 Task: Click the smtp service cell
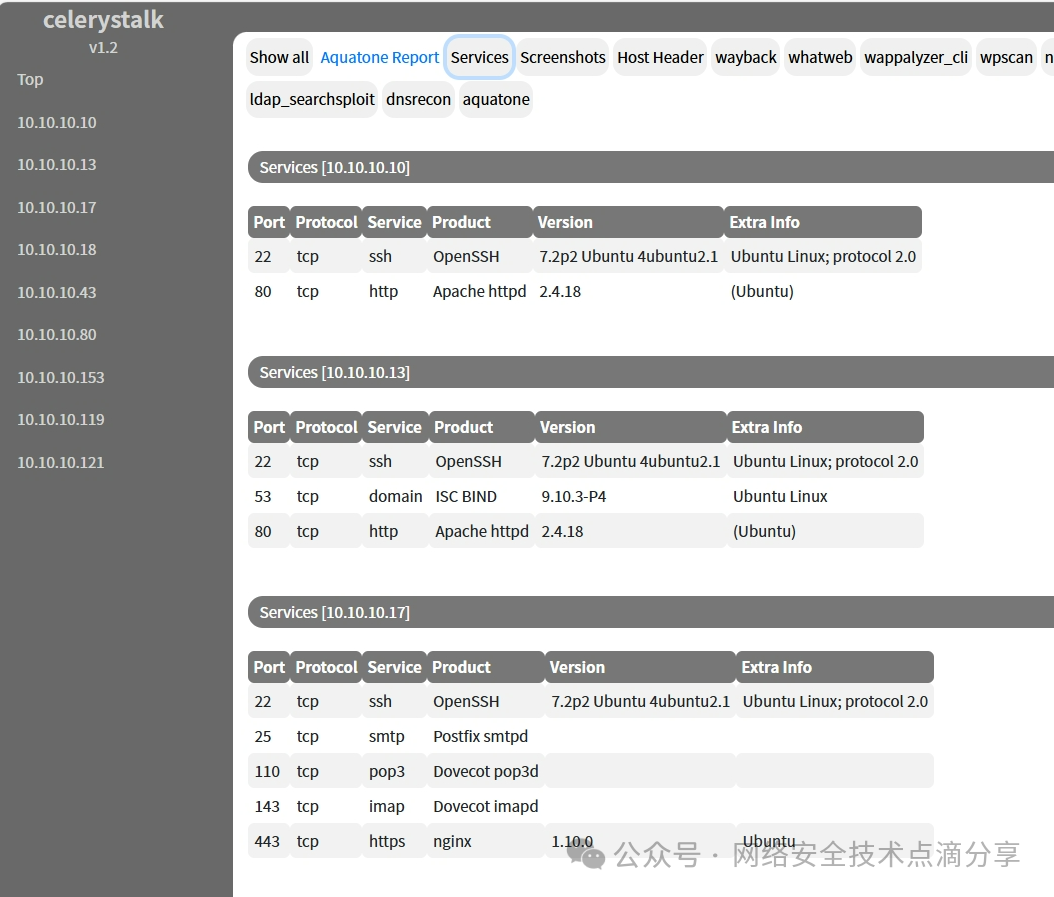click(387, 737)
